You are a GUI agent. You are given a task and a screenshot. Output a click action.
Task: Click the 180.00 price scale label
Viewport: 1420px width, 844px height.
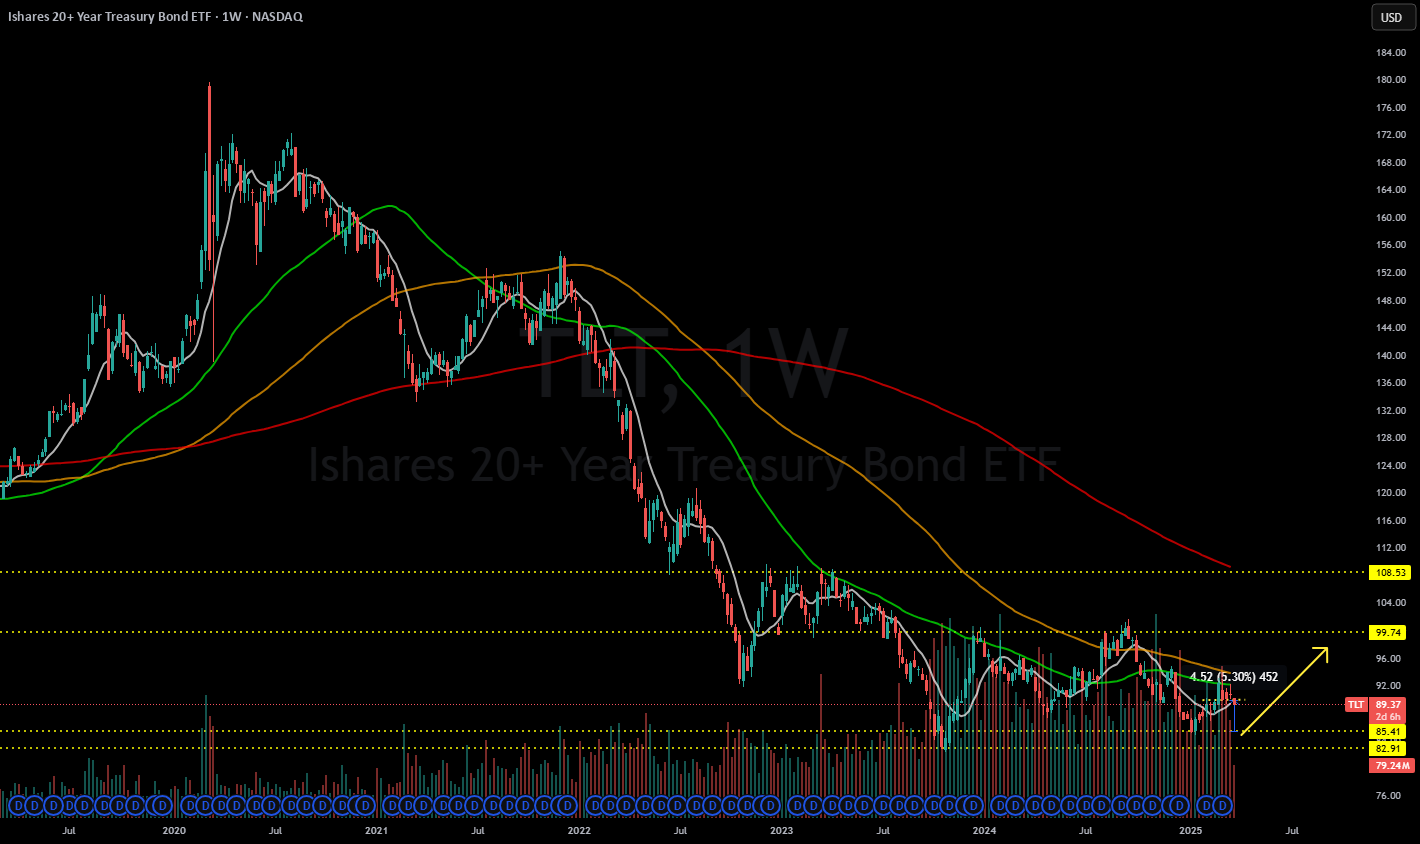click(1391, 80)
